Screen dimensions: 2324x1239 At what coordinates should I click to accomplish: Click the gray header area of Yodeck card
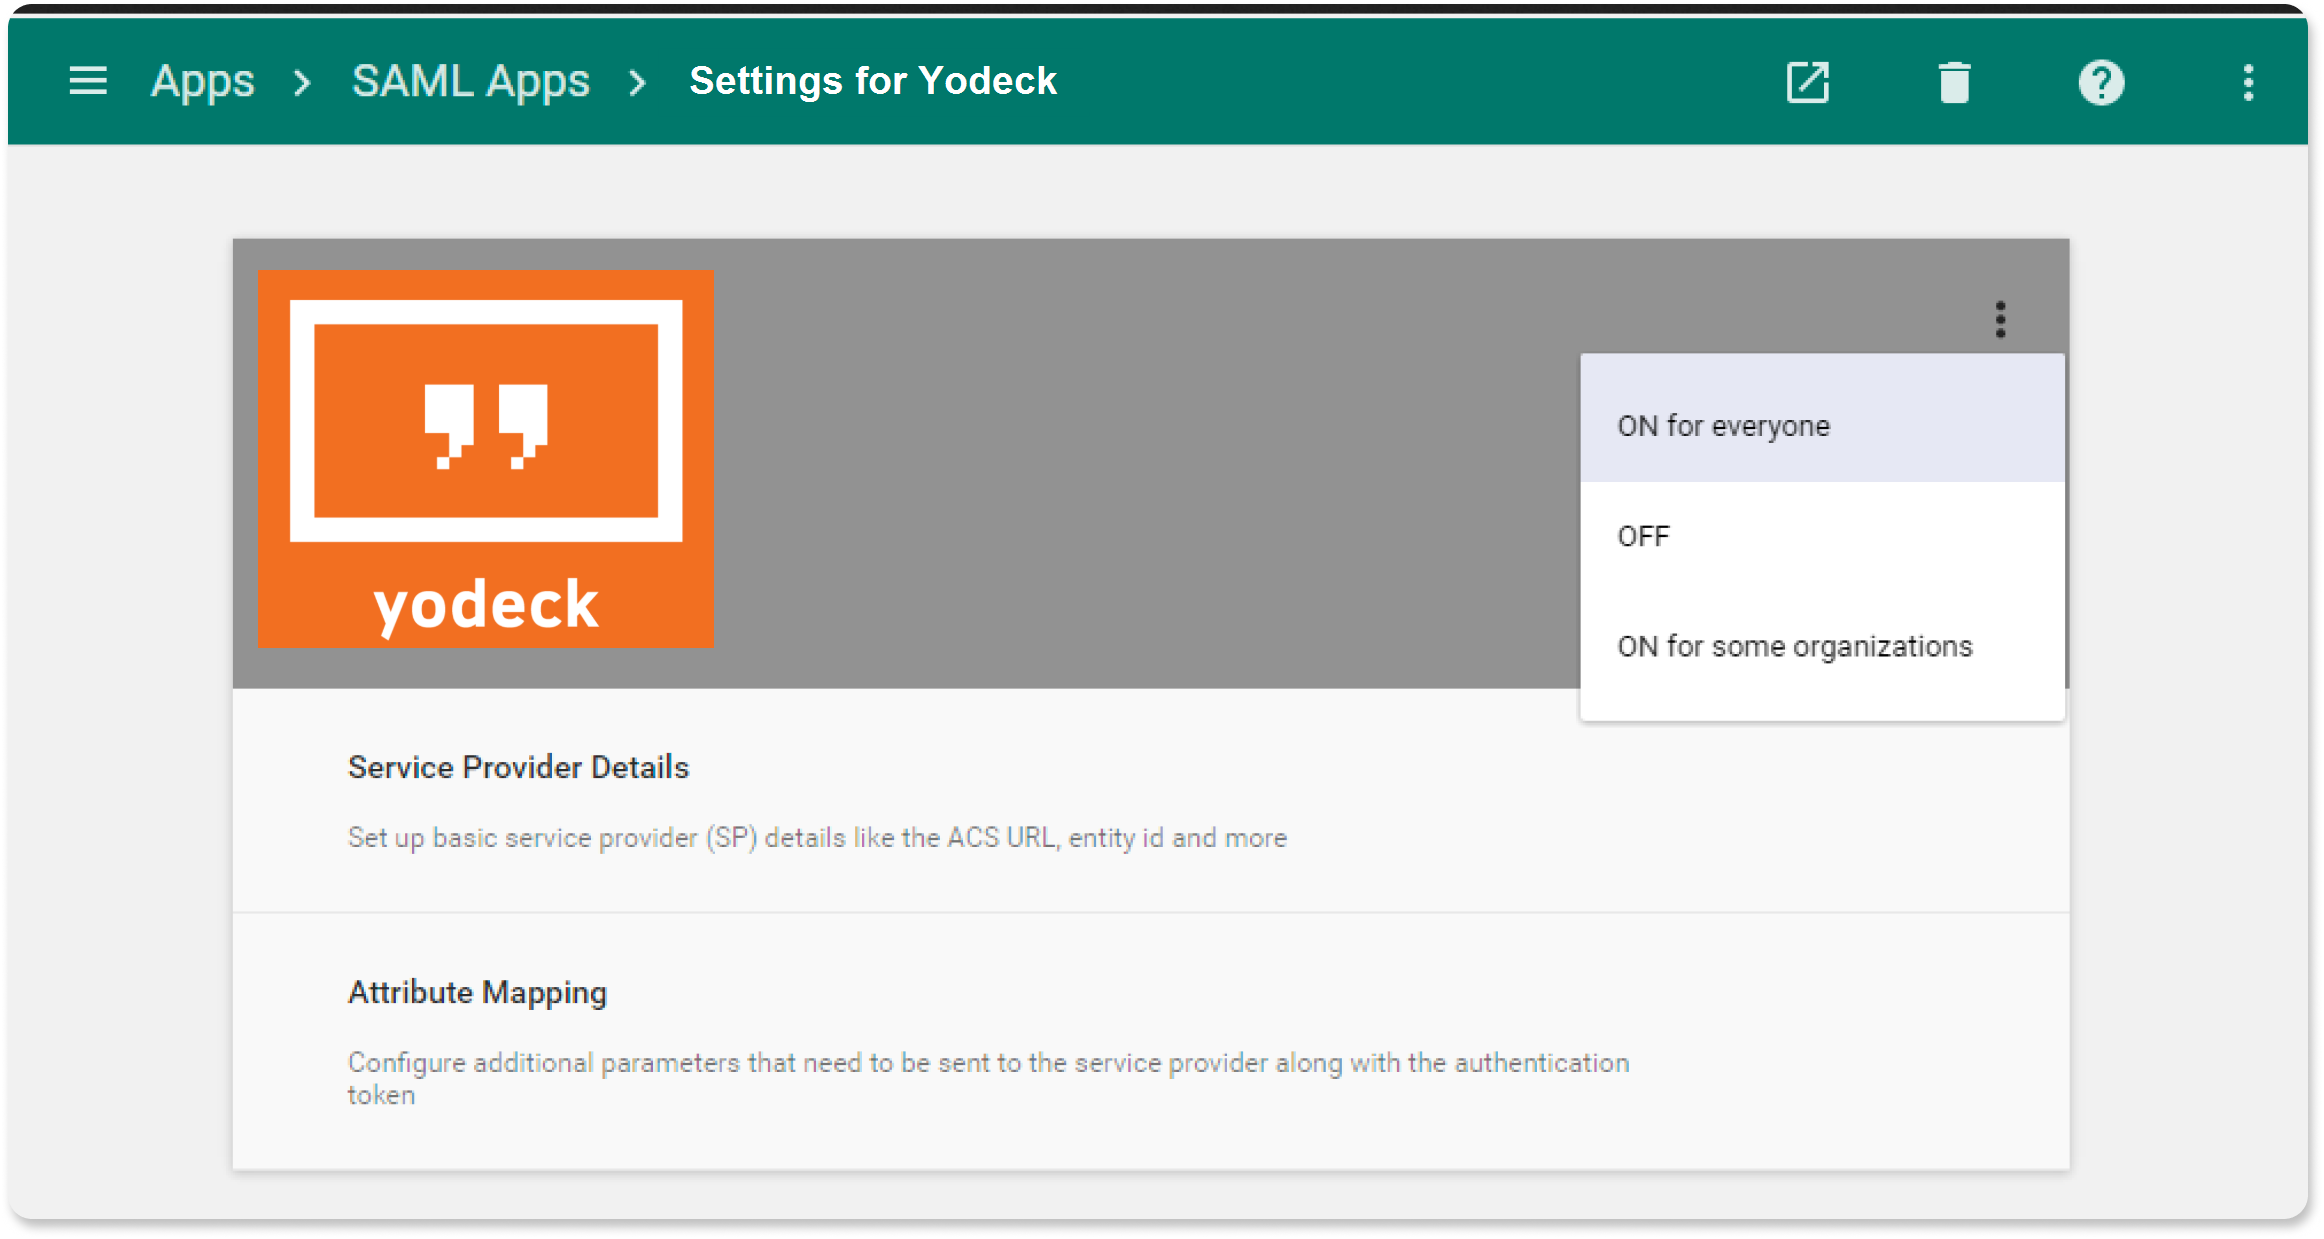[x=1140, y=460]
